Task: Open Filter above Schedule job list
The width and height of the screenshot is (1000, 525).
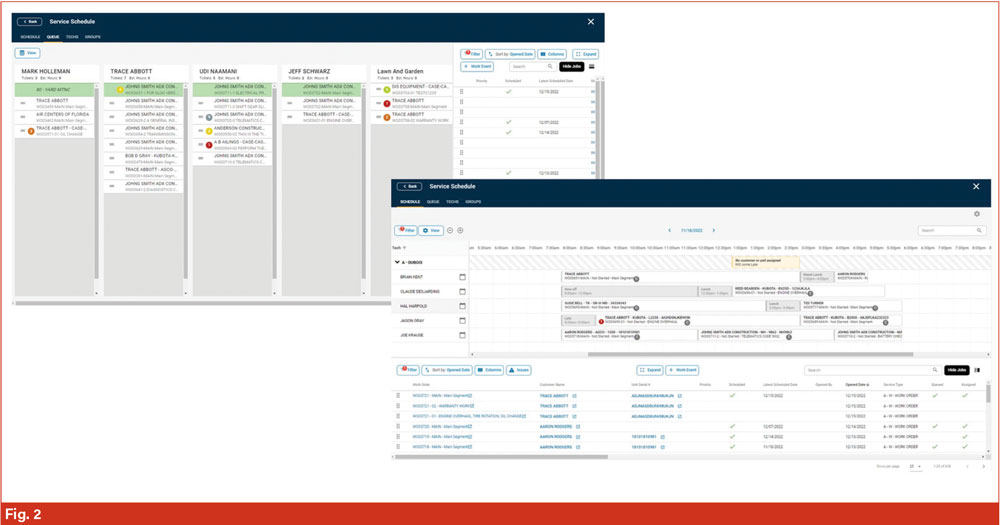Action: click(408, 370)
